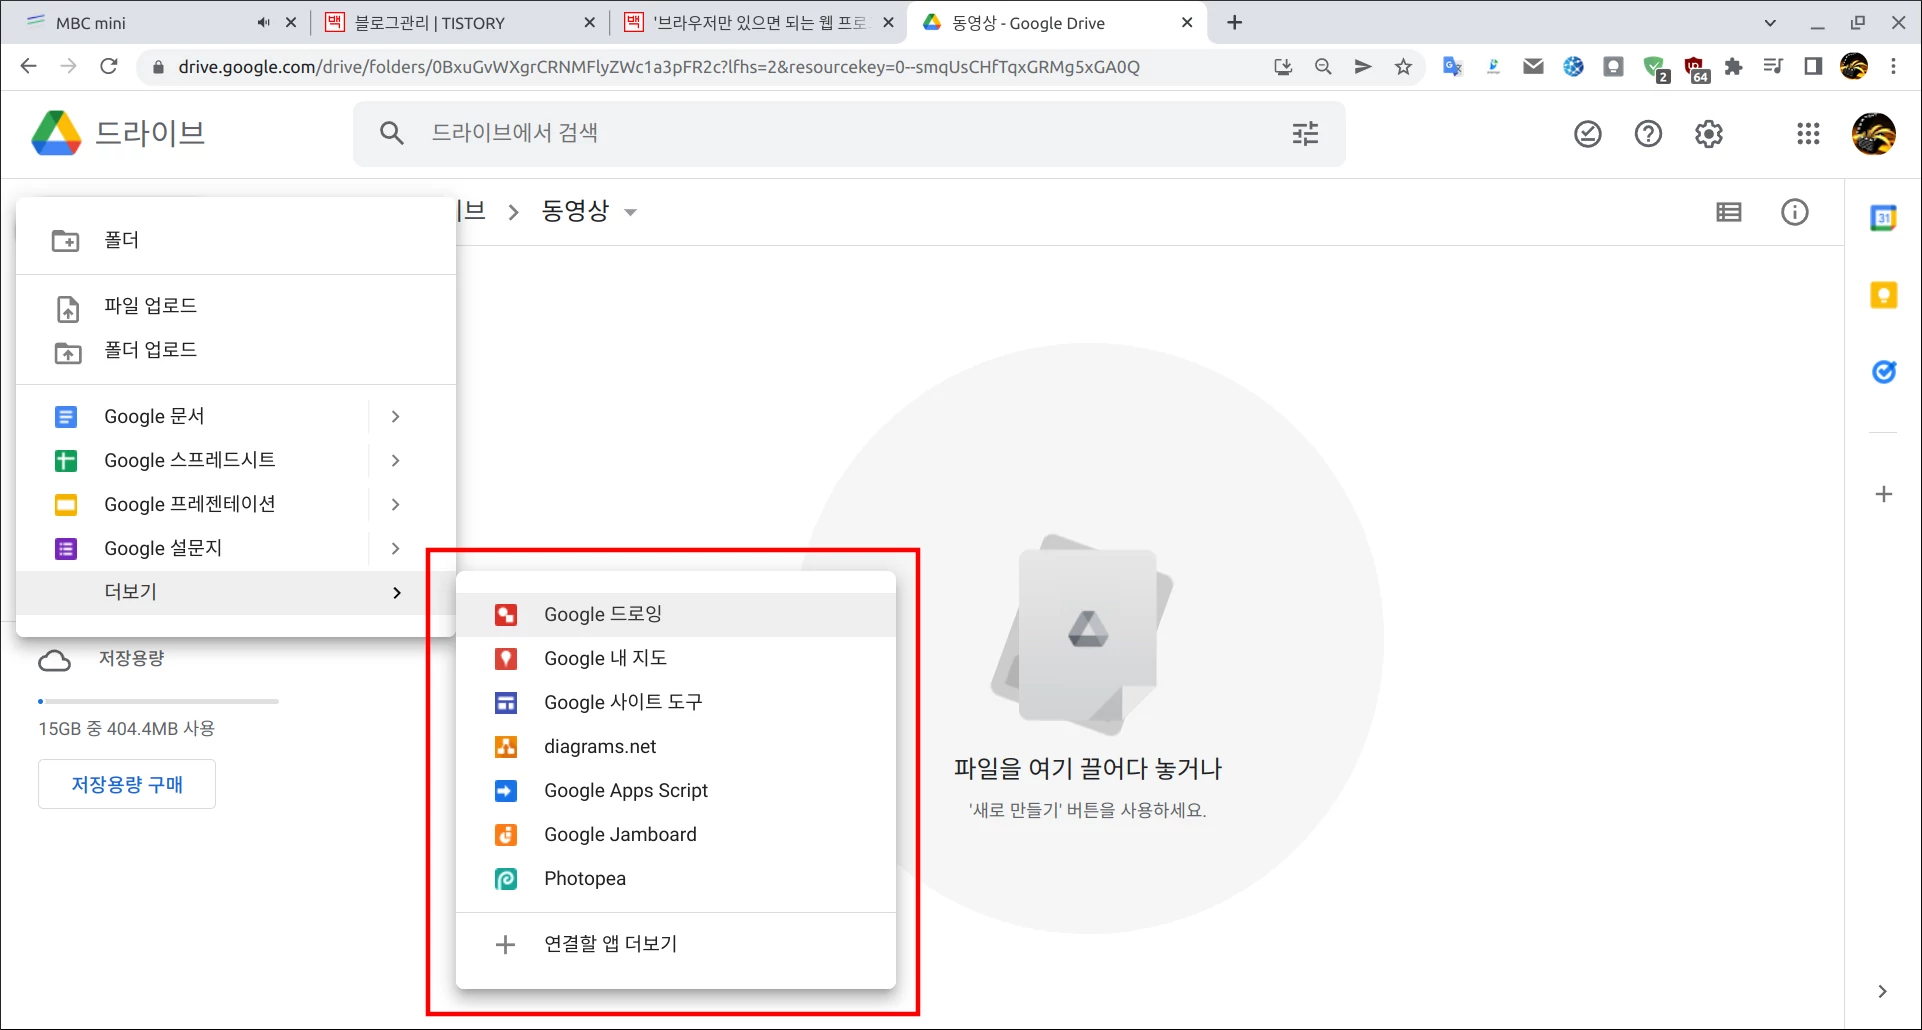View details with the info icon
Image resolution: width=1922 pixels, height=1030 pixels.
[x=1795, y=212]
